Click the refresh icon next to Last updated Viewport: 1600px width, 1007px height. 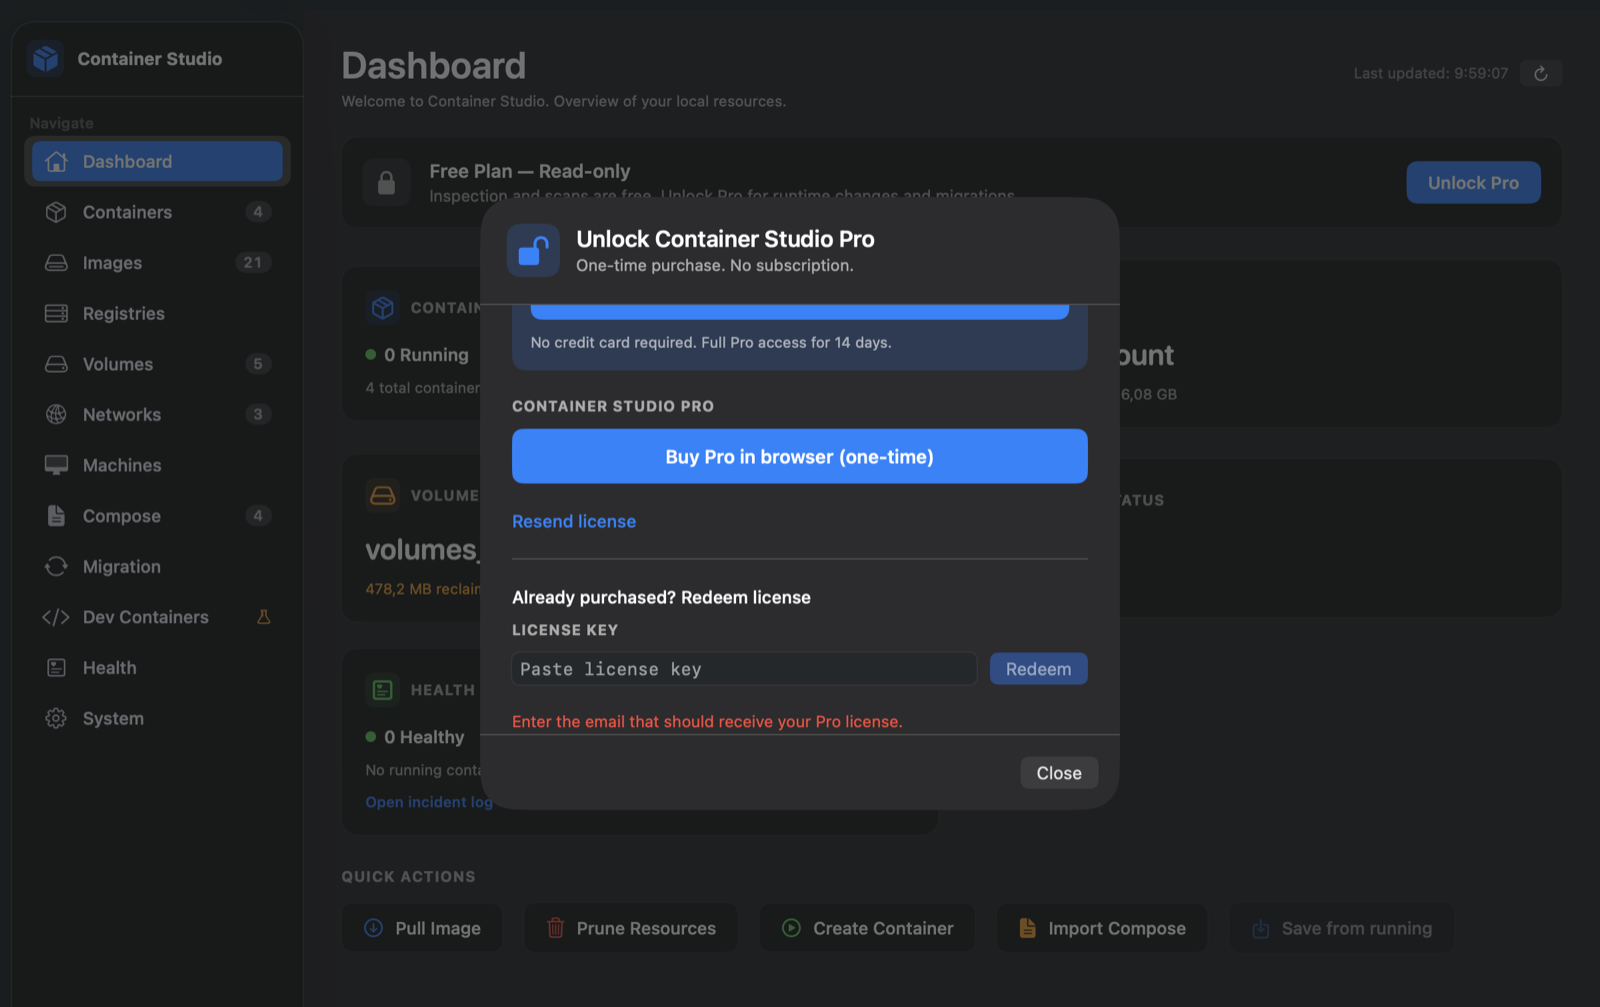click(x=1541, y=73)
